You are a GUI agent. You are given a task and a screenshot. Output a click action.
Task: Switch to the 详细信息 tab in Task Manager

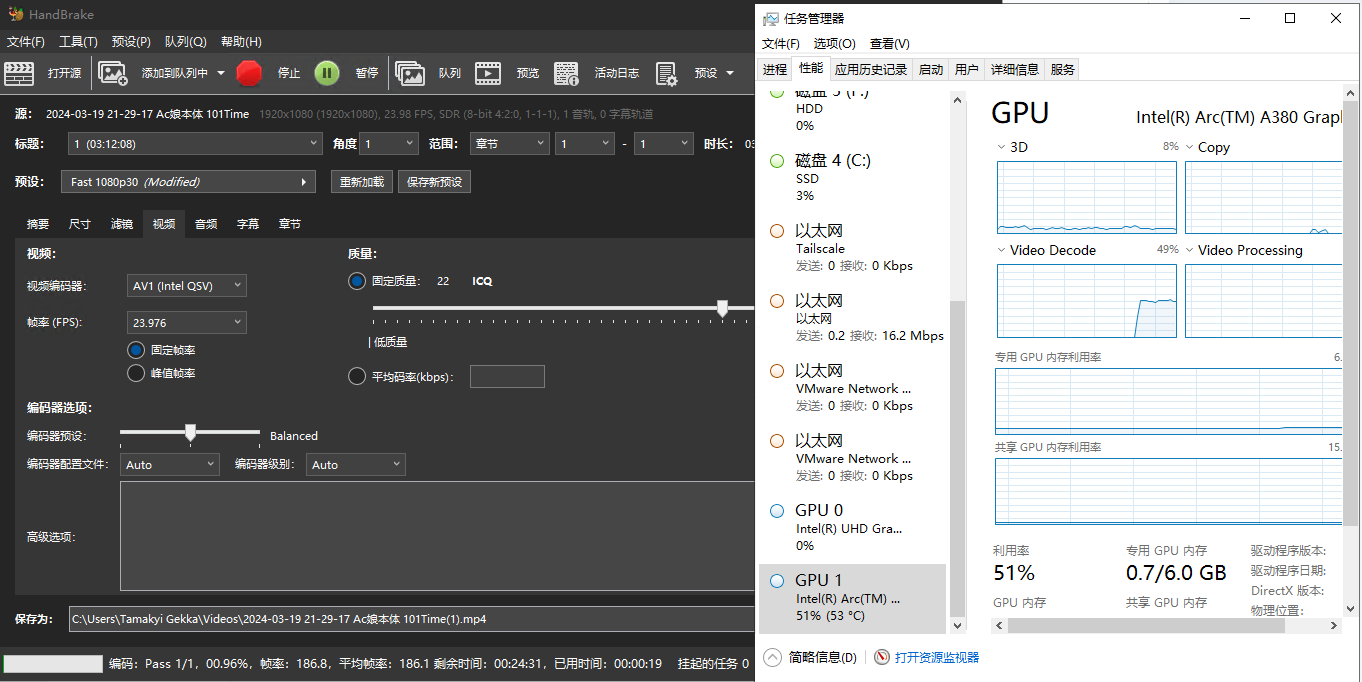pos(1015,69)
